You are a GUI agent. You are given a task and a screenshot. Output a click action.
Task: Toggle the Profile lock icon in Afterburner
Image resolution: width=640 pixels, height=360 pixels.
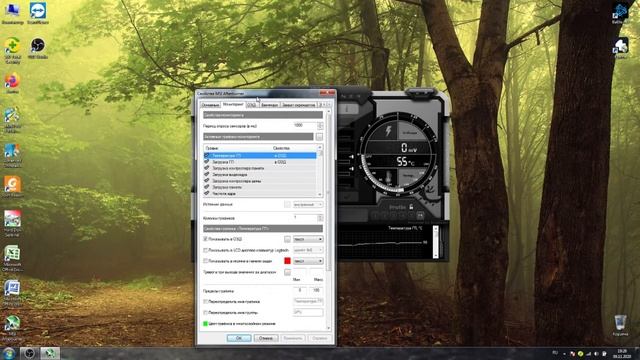point(411,207)
